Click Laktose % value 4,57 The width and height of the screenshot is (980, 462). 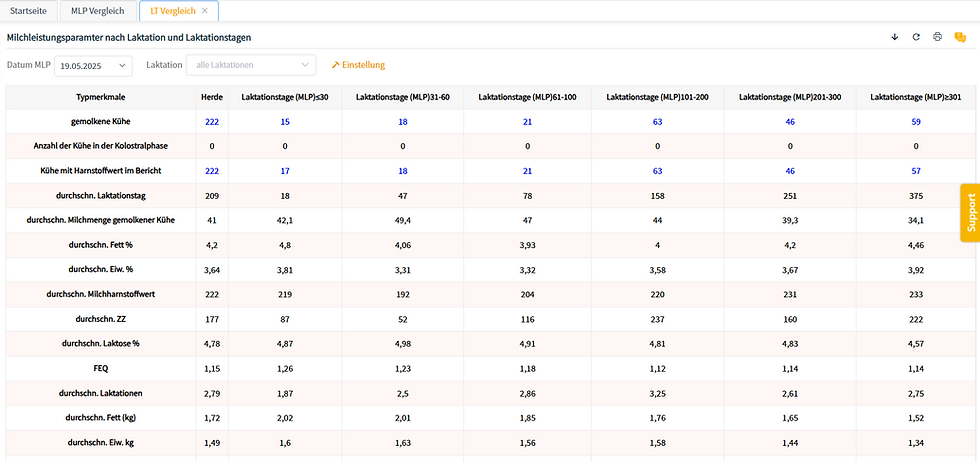tap(916, 343)
